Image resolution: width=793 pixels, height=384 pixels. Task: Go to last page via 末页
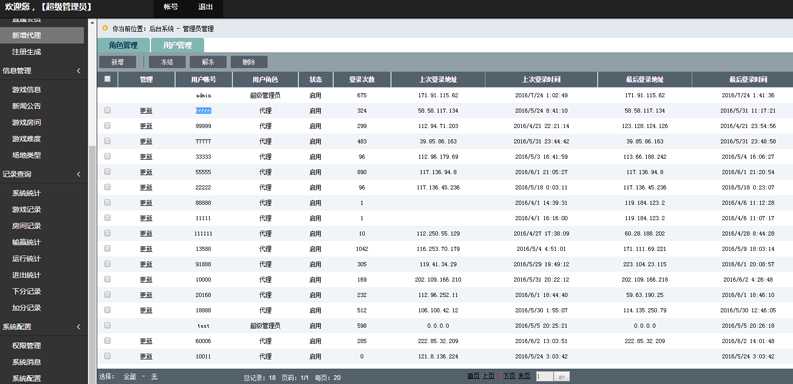click(524, 376)
